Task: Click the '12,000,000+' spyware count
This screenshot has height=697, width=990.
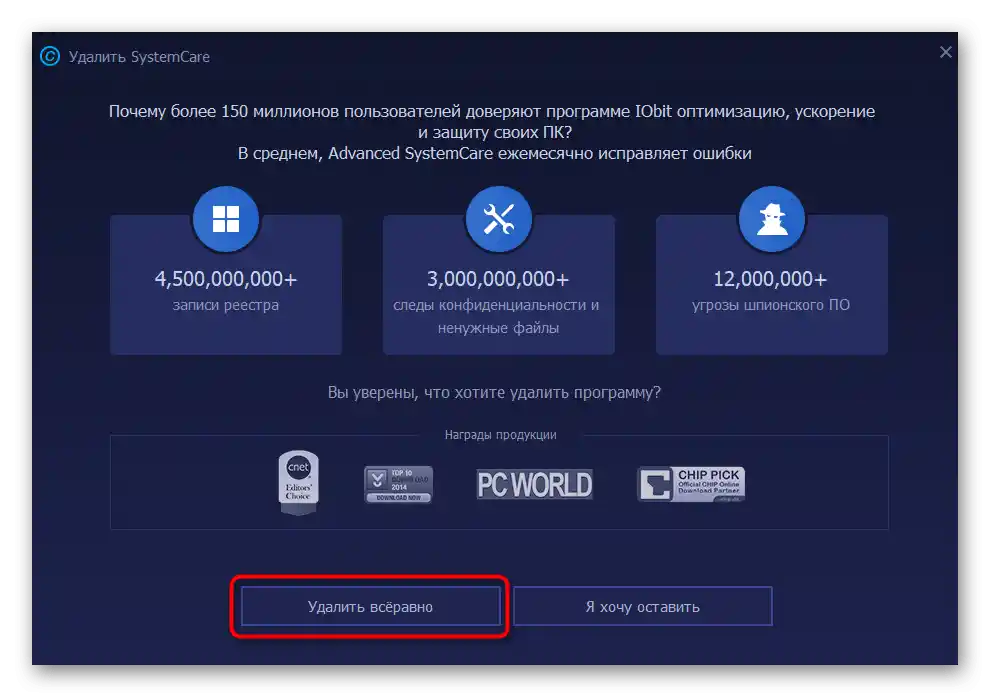Action: point(770,279)
